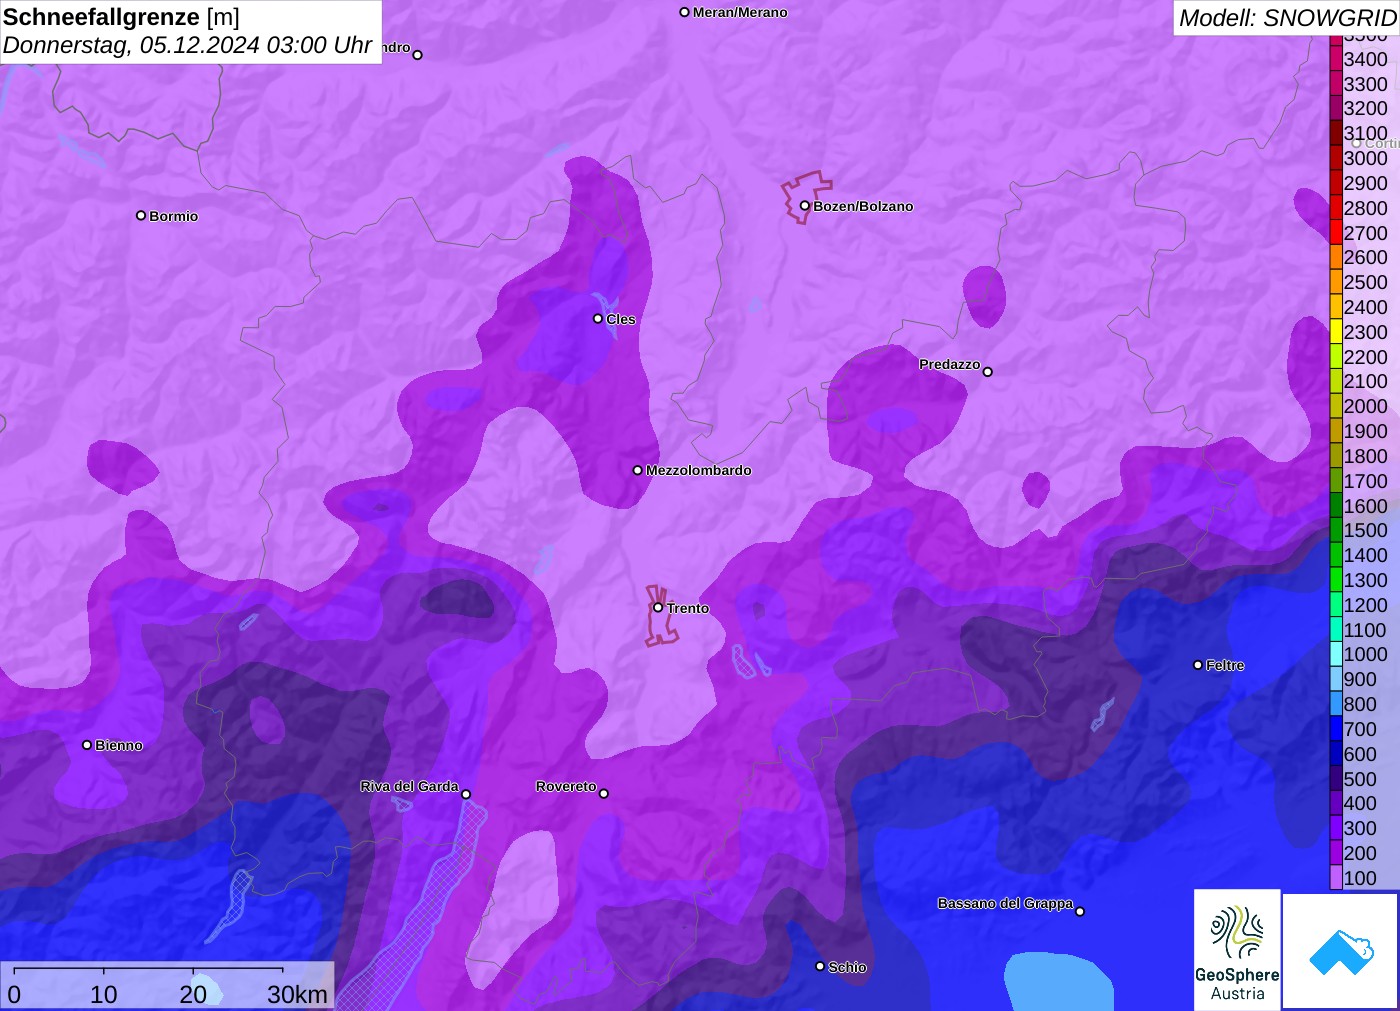Select the 500 m legend swatch
This screenshot has width=1400, height=1011.
pos(1336,779)
